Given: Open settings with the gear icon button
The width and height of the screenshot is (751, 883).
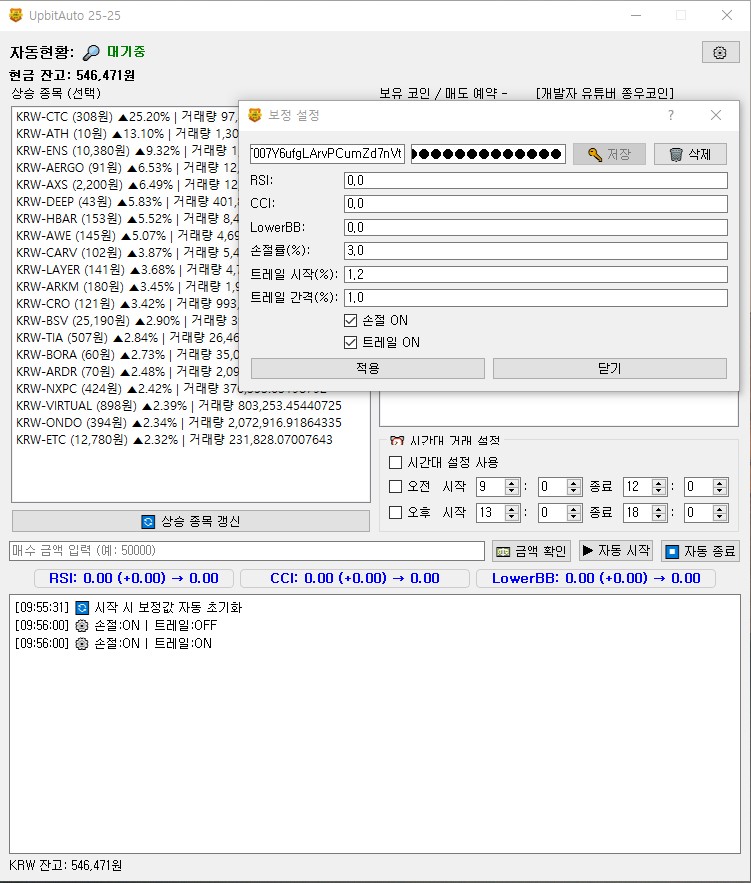Looking at the screenshot, I should pos(719,53).
